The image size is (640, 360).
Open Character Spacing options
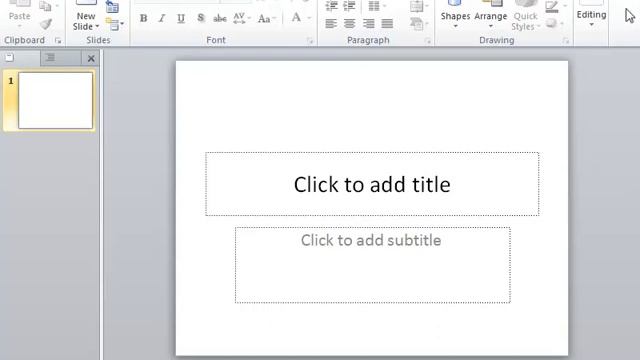coord(242,18)
